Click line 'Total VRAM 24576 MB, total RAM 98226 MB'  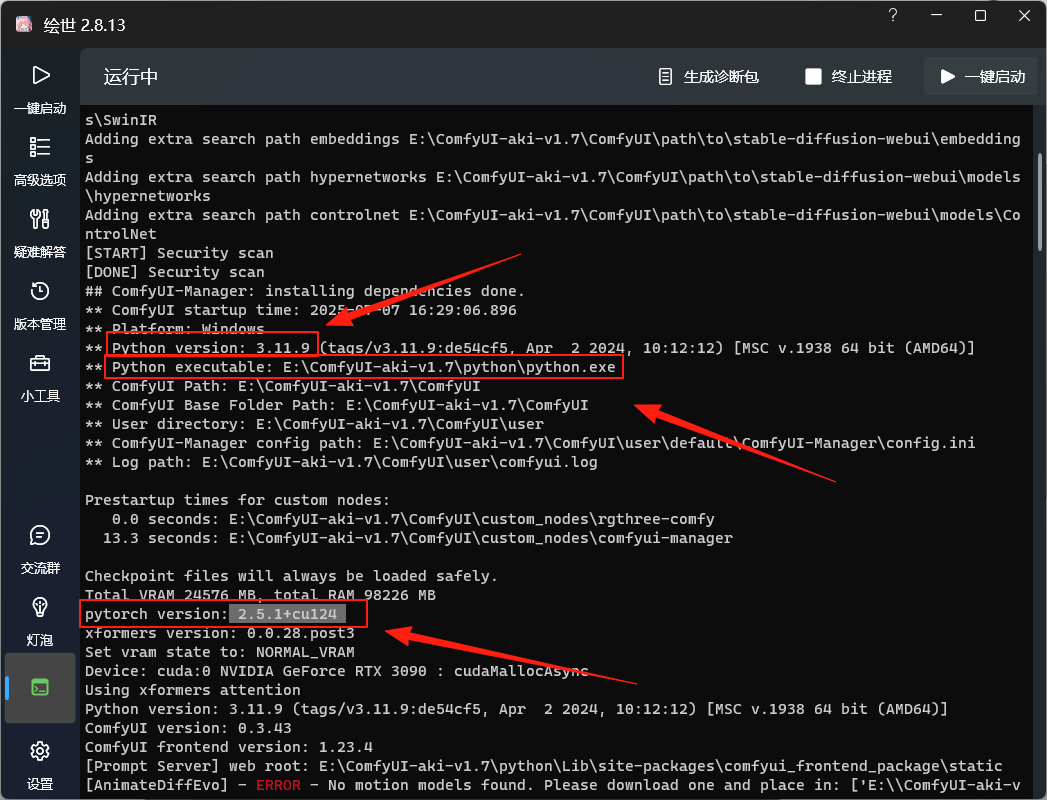[260, 595]
